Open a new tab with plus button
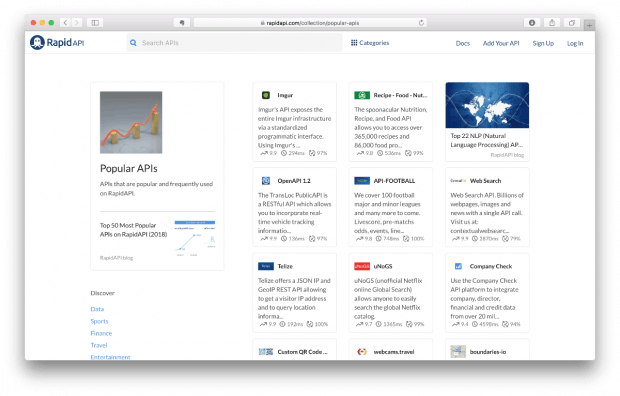 coord(589,25)
